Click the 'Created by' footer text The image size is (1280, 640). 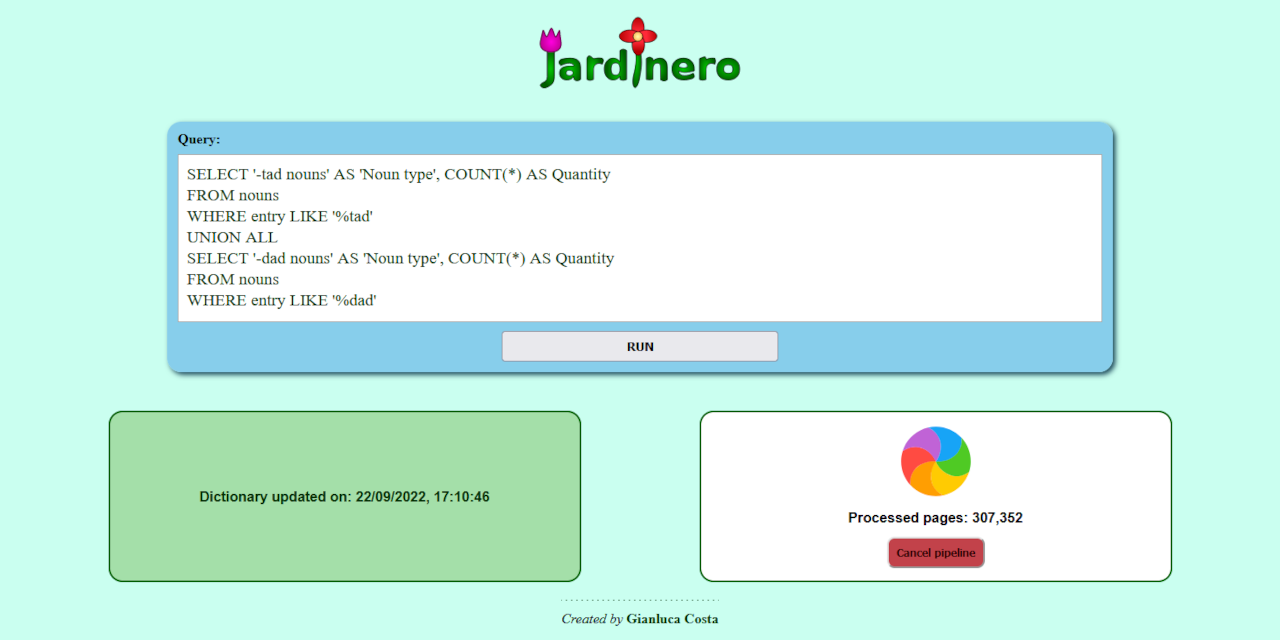tap(590, 619)
